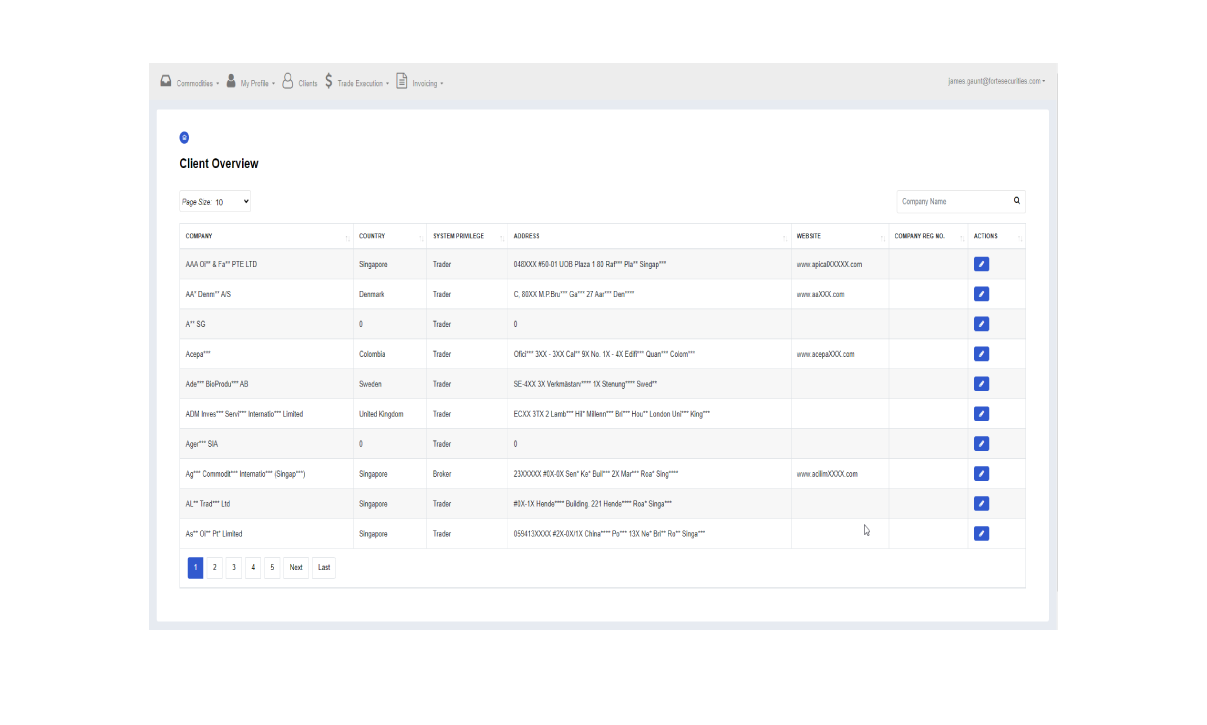This screenshot has width=1207, height=725.
Task: Go to the Next page
Action: pos(296,568)
